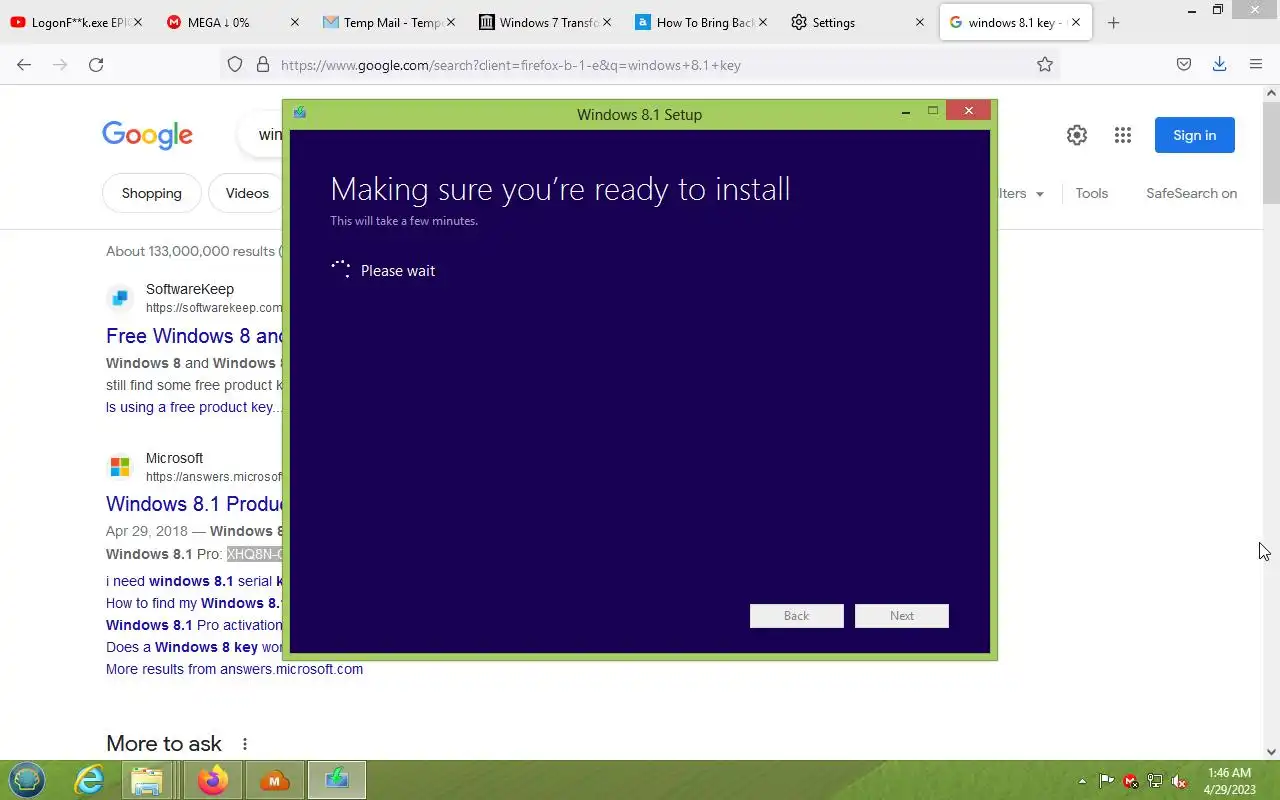Close the Temp Mail tab

pyautogui.click(x=450, y=22)
